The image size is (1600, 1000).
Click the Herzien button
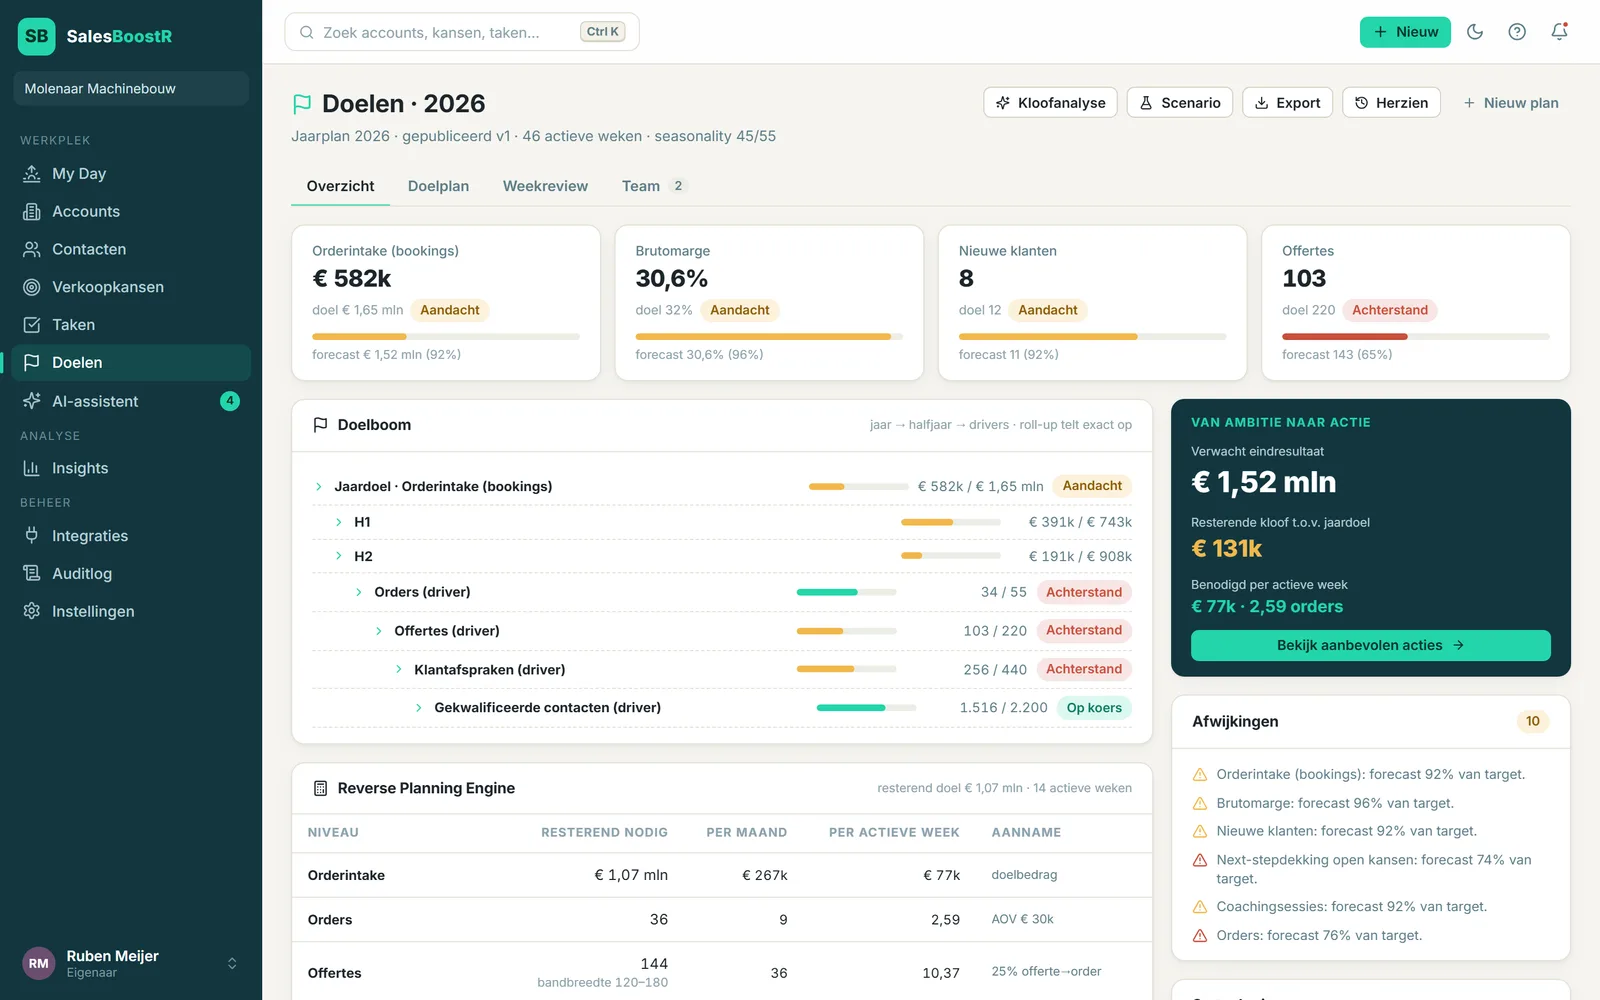[x=1391, y=103]
